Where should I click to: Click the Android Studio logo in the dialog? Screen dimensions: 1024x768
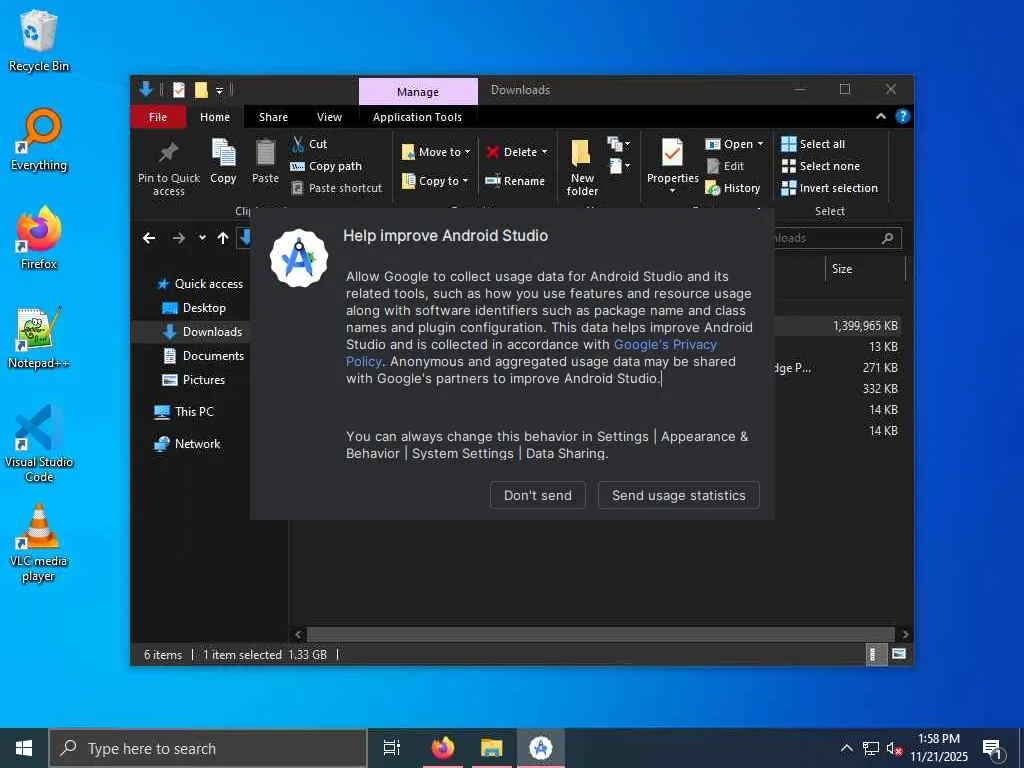click(298, 258)
